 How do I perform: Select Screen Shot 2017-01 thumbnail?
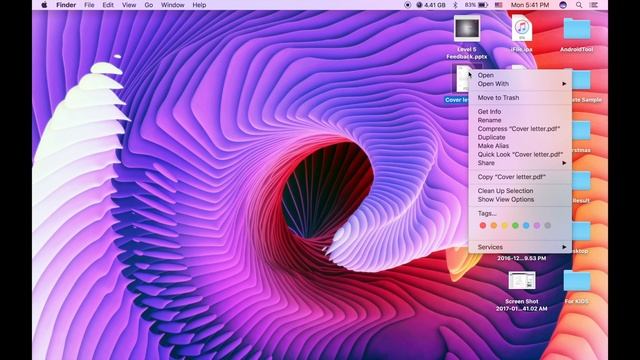[522, 280]
